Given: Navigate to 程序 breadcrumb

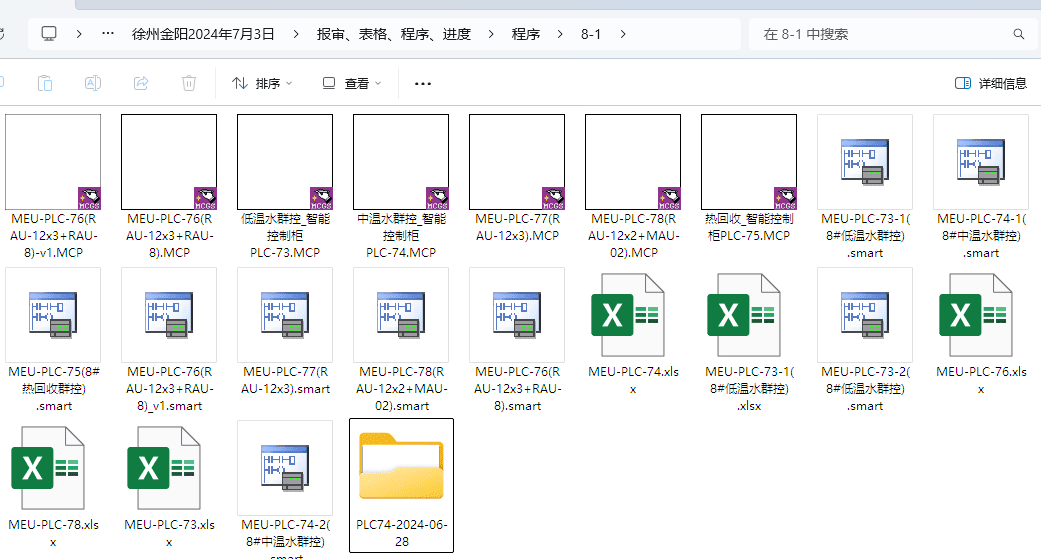Looking at the screenshot, I should (526, 34).
